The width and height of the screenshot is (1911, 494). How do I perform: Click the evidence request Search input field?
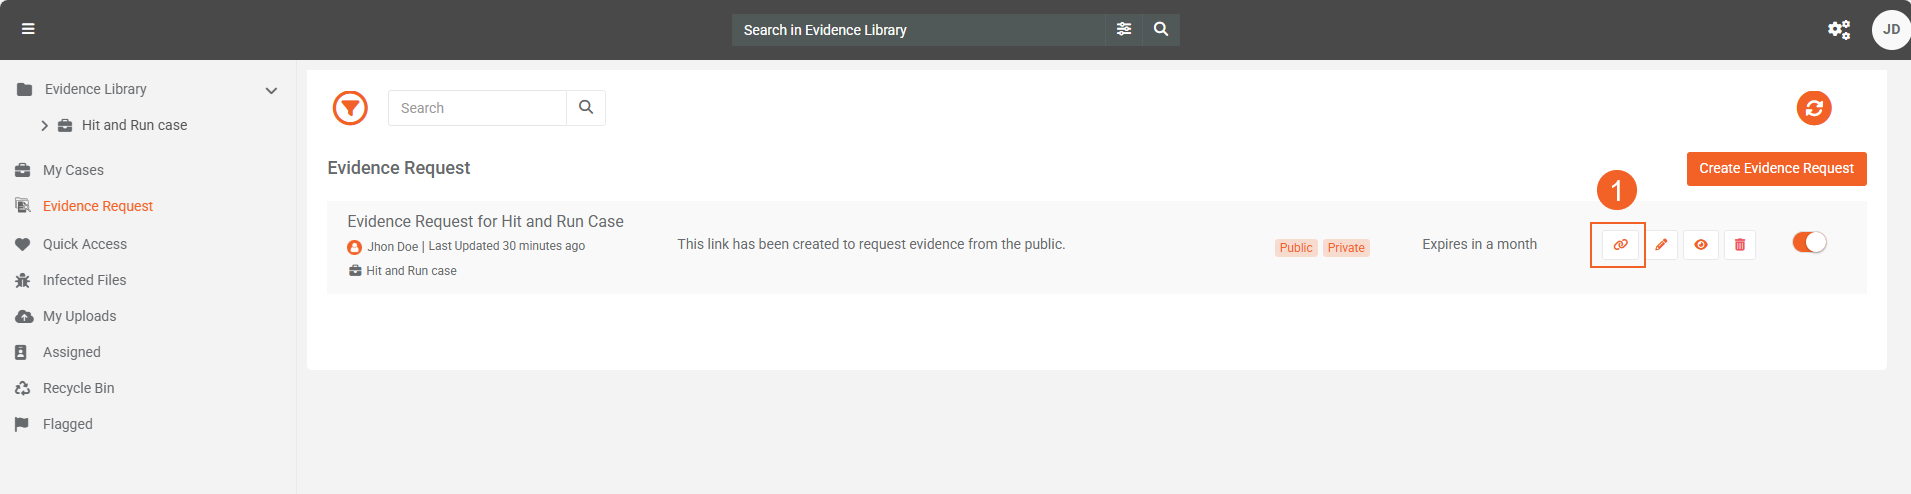pyautogui.click(x=477, y=108)
